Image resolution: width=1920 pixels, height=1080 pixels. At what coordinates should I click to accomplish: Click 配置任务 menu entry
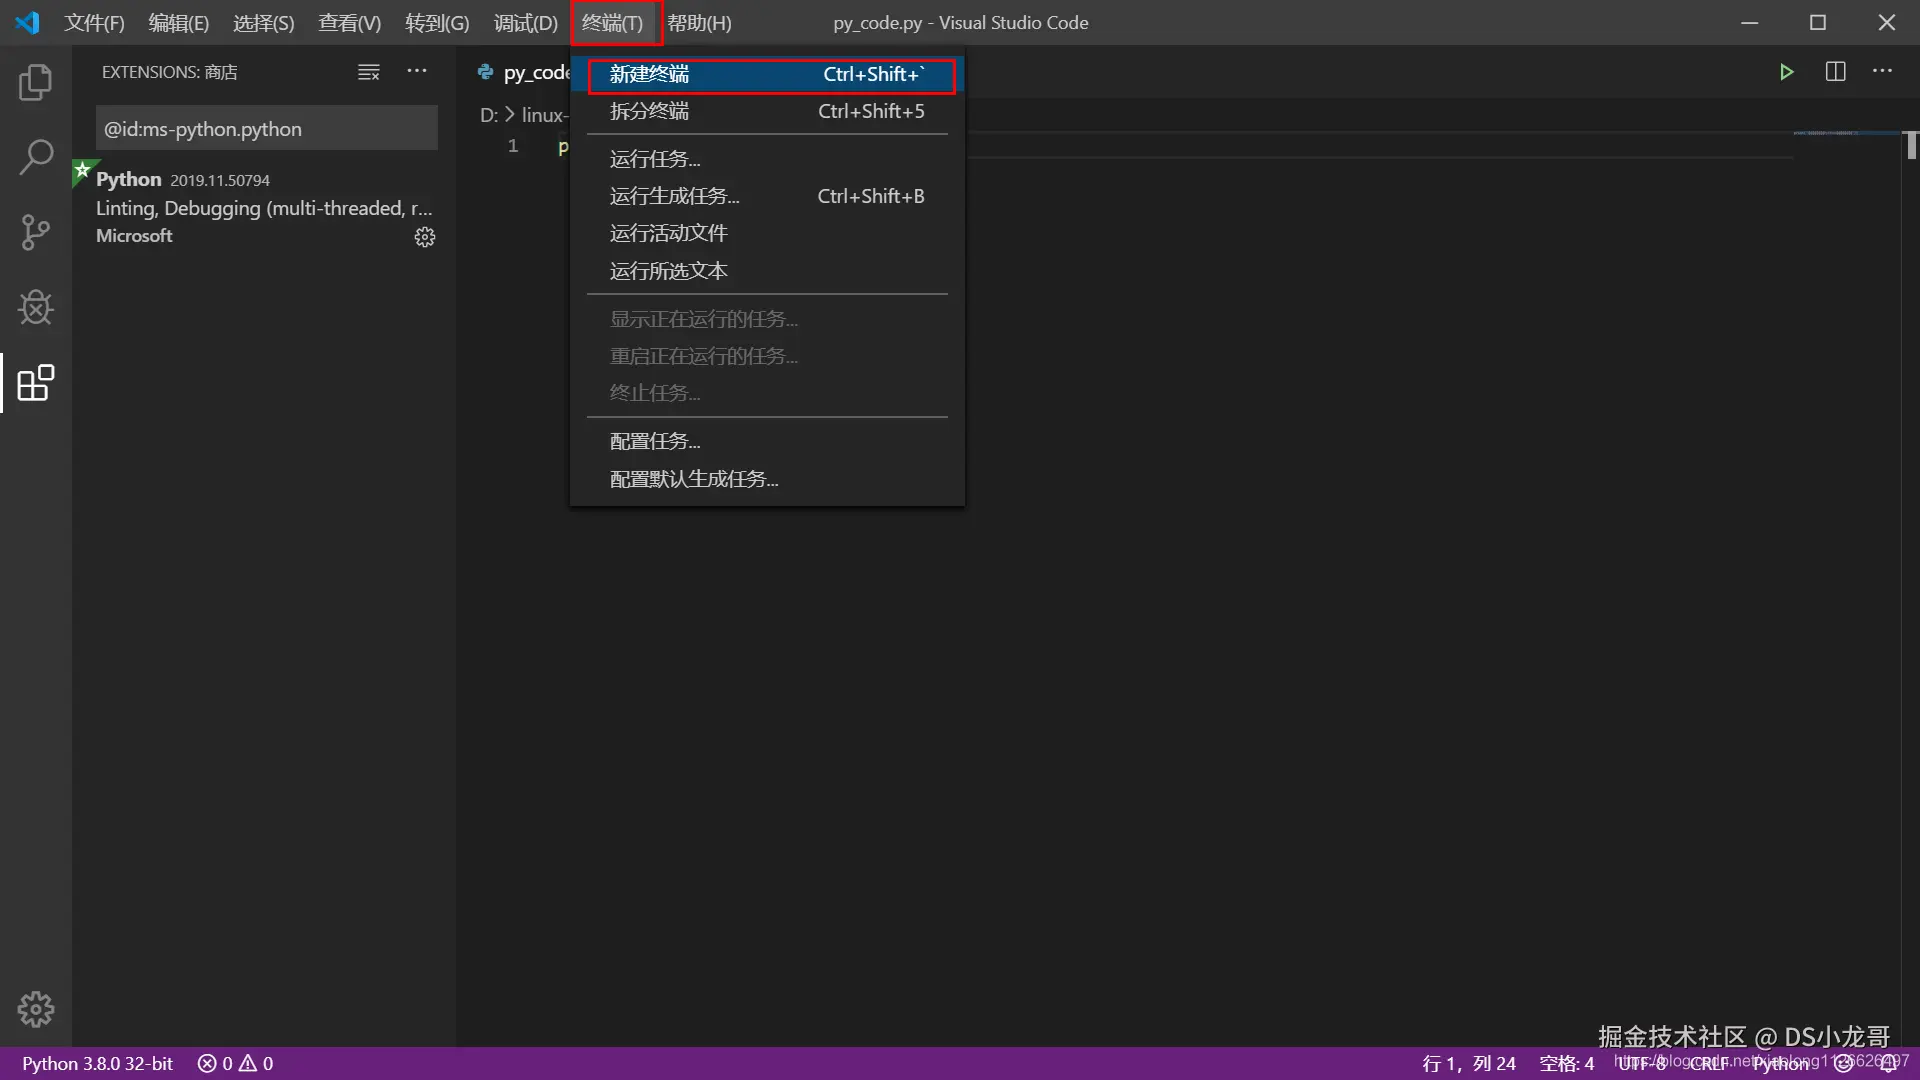tap(655, 442)
